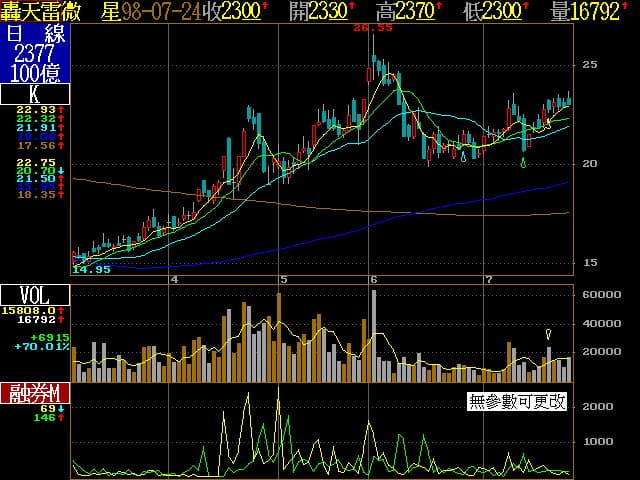Click the K indicator label box
The image size is (640, 480).
tap(35, 95)
